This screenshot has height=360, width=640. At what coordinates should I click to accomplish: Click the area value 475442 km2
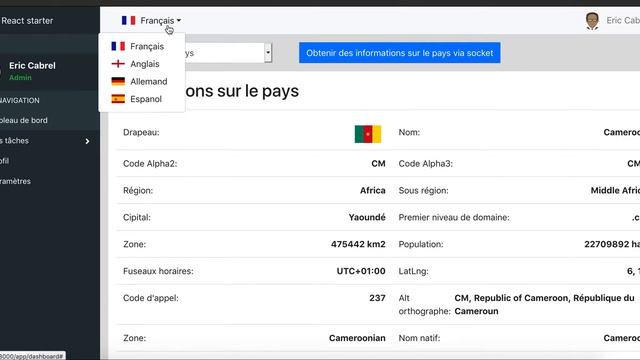(x=358, y=244)
